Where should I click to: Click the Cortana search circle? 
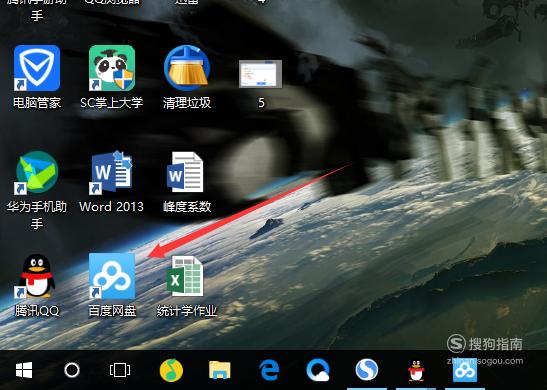72,370
